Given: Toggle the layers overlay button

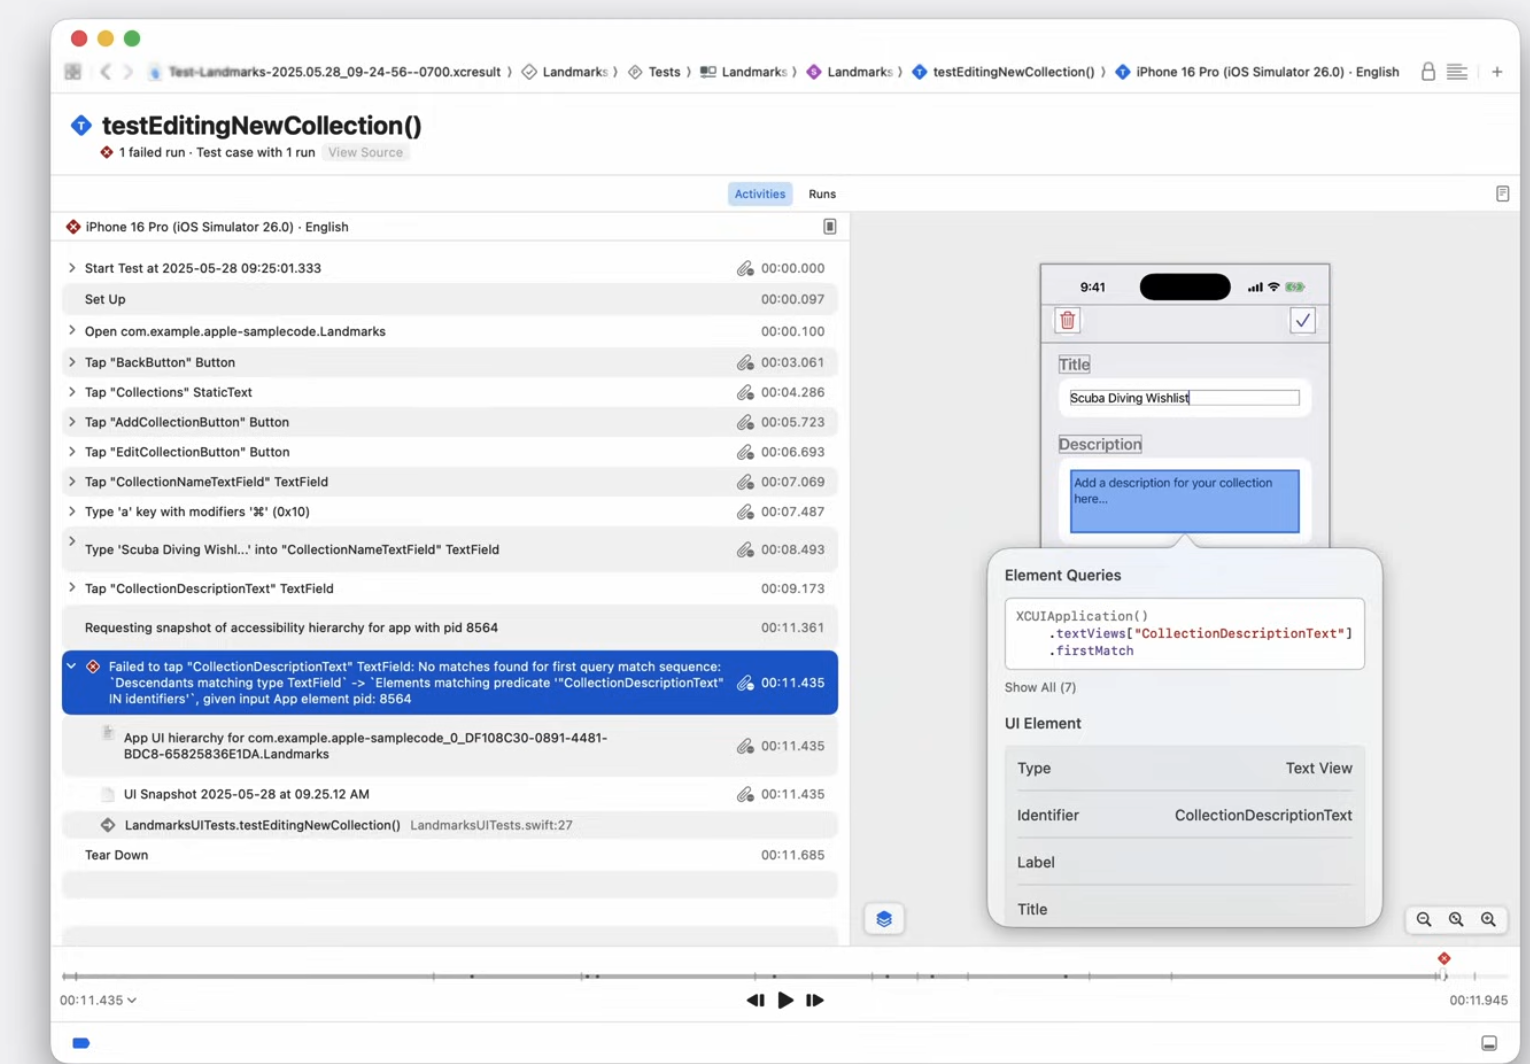Looking at the screenshot, I should 884,919.
